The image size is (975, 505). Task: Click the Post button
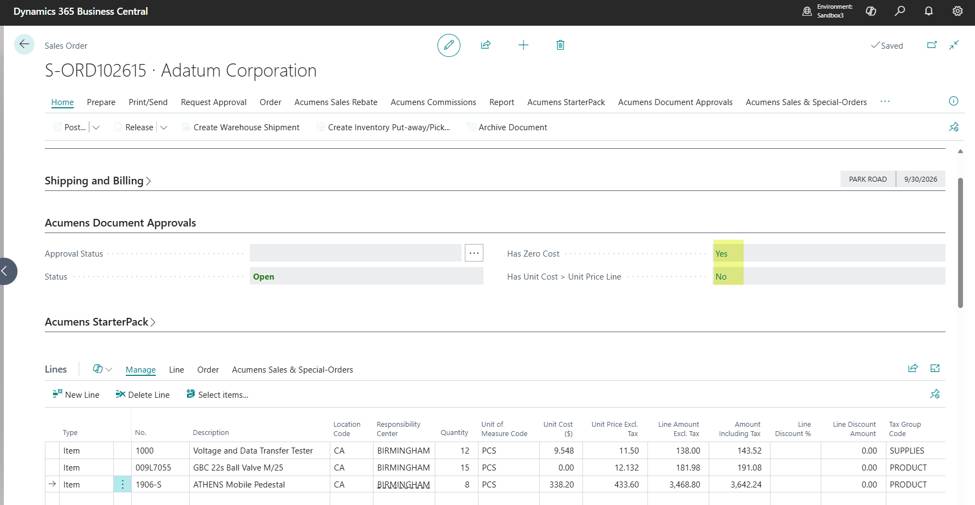click(69, 127)
